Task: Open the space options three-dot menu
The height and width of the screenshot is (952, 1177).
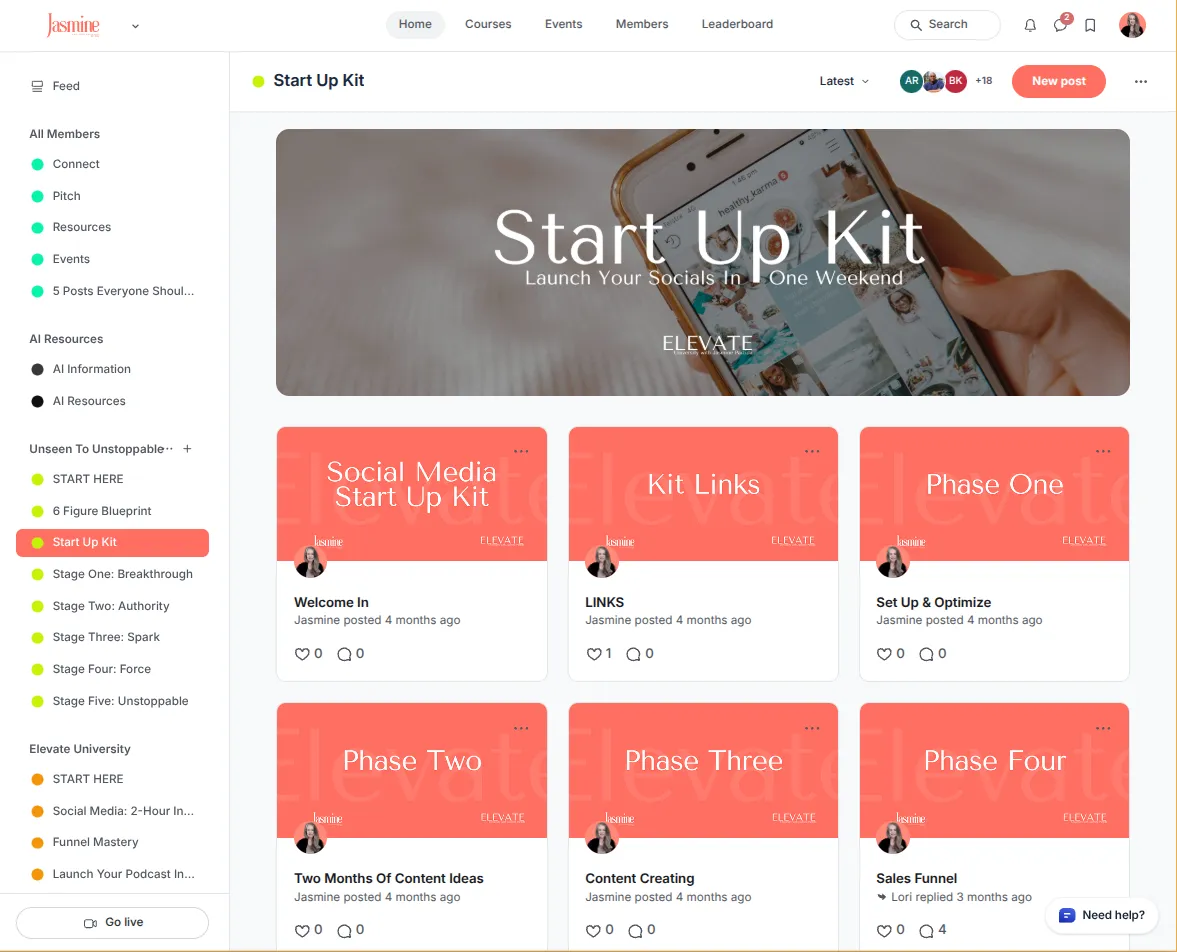Action: coord(1140,81)
